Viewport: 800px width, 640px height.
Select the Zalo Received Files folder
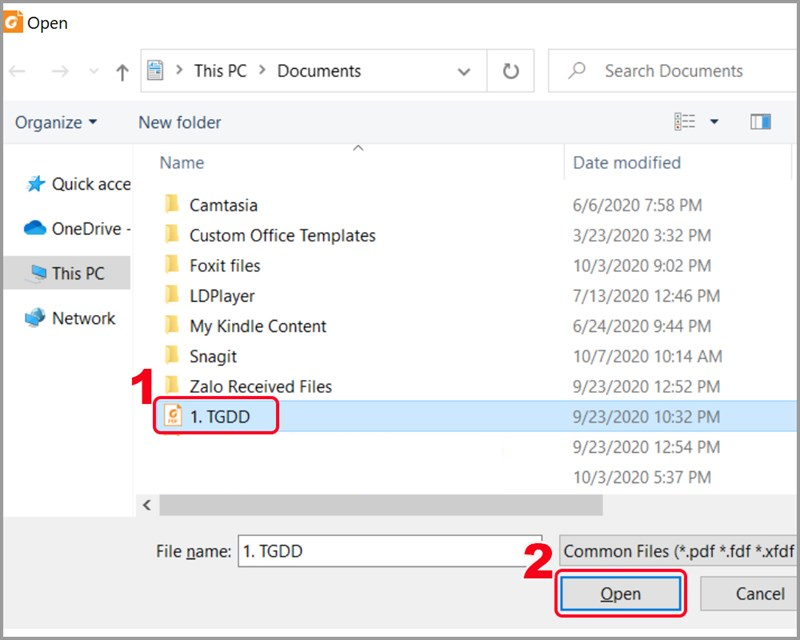(260, 386)
